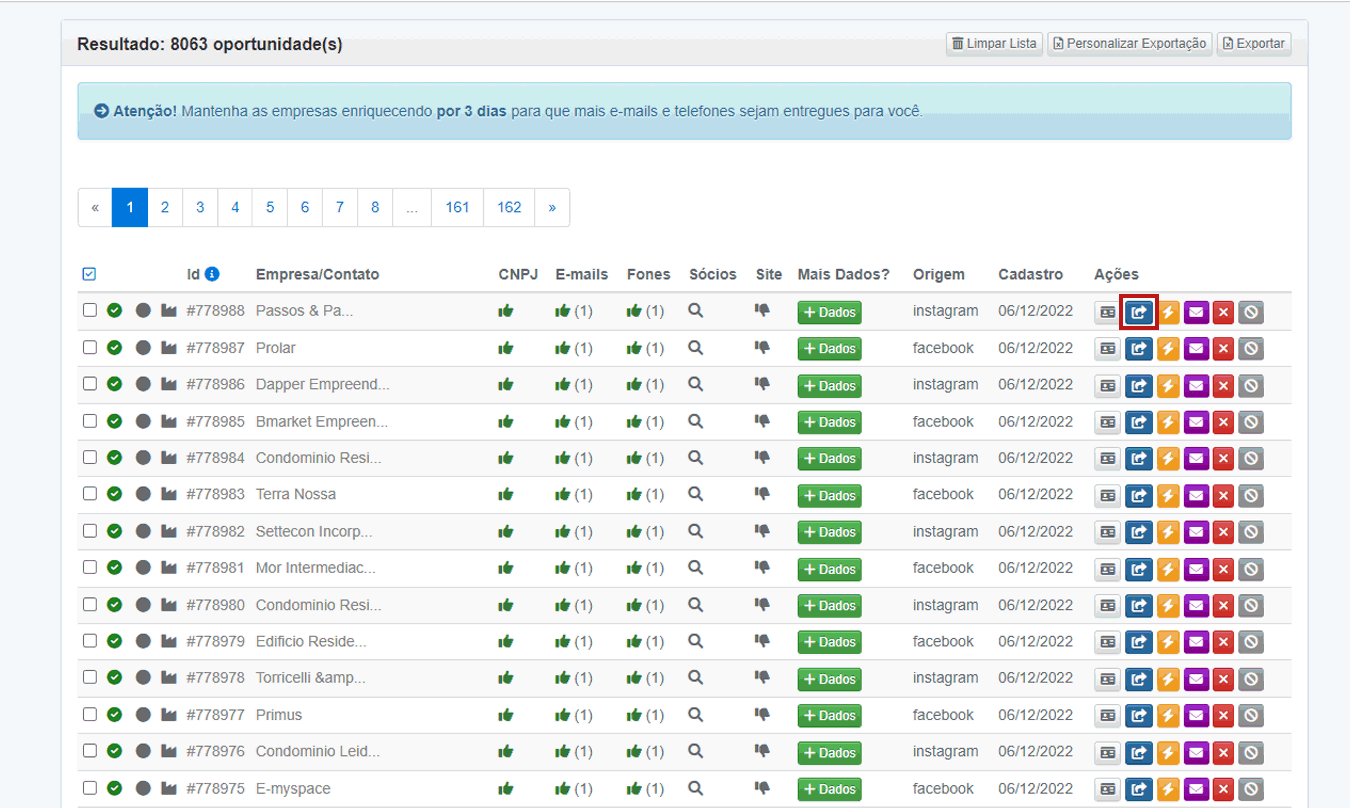Check the box for Prolar row
This screenshot has width=1350, height=808.
click(90, 347)
